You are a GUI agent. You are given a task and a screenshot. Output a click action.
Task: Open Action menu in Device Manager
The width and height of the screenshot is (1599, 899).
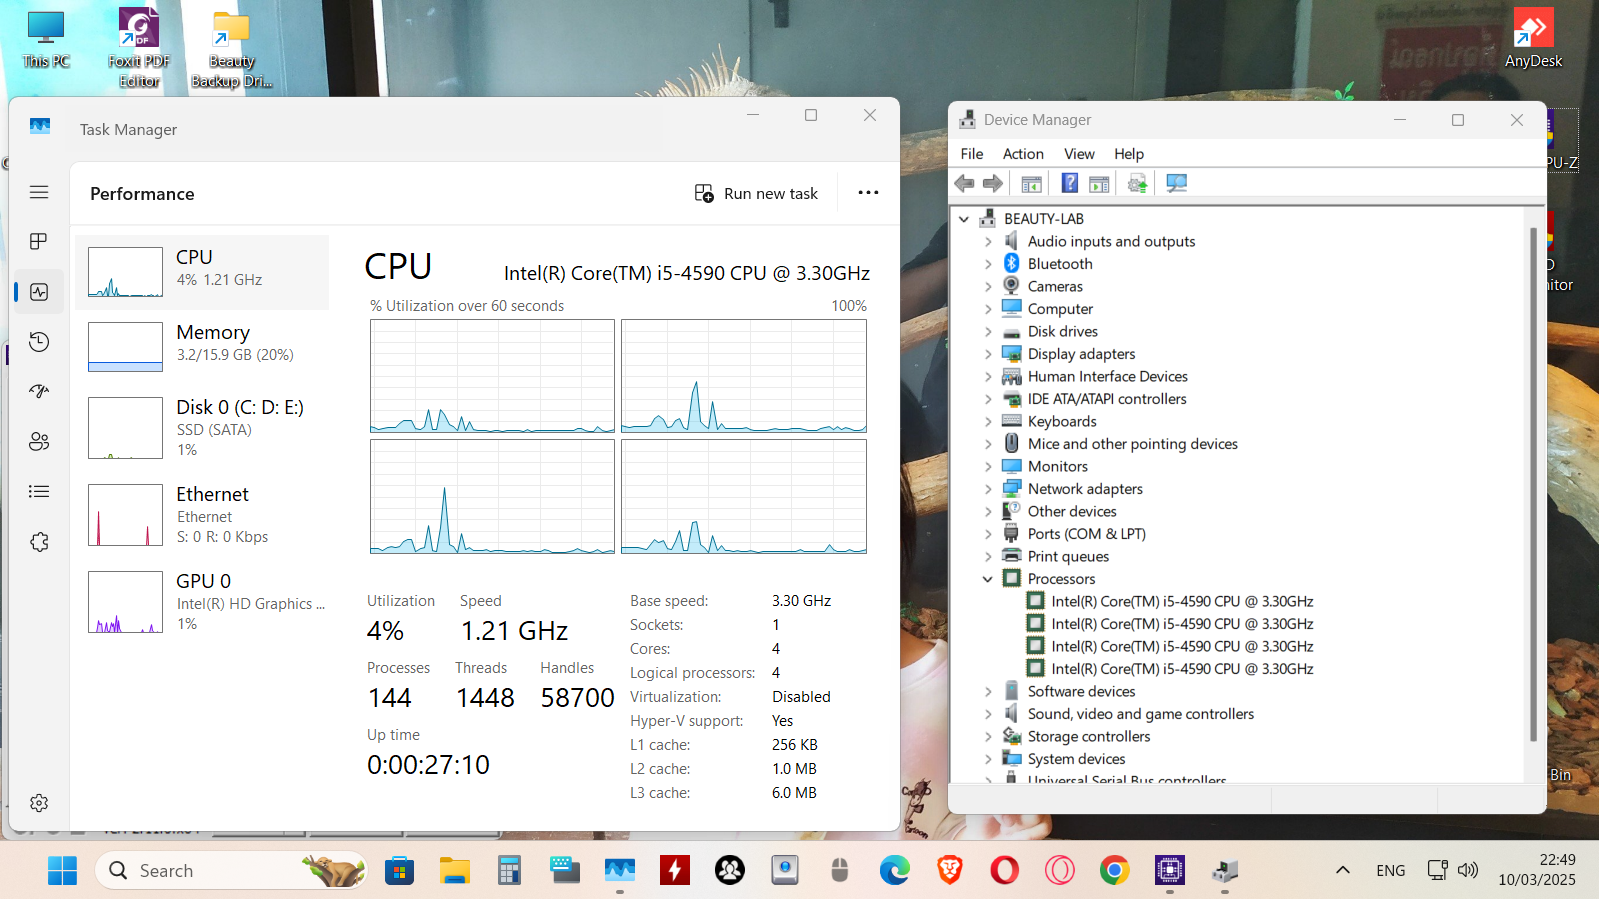click(x=1022, y=154)
